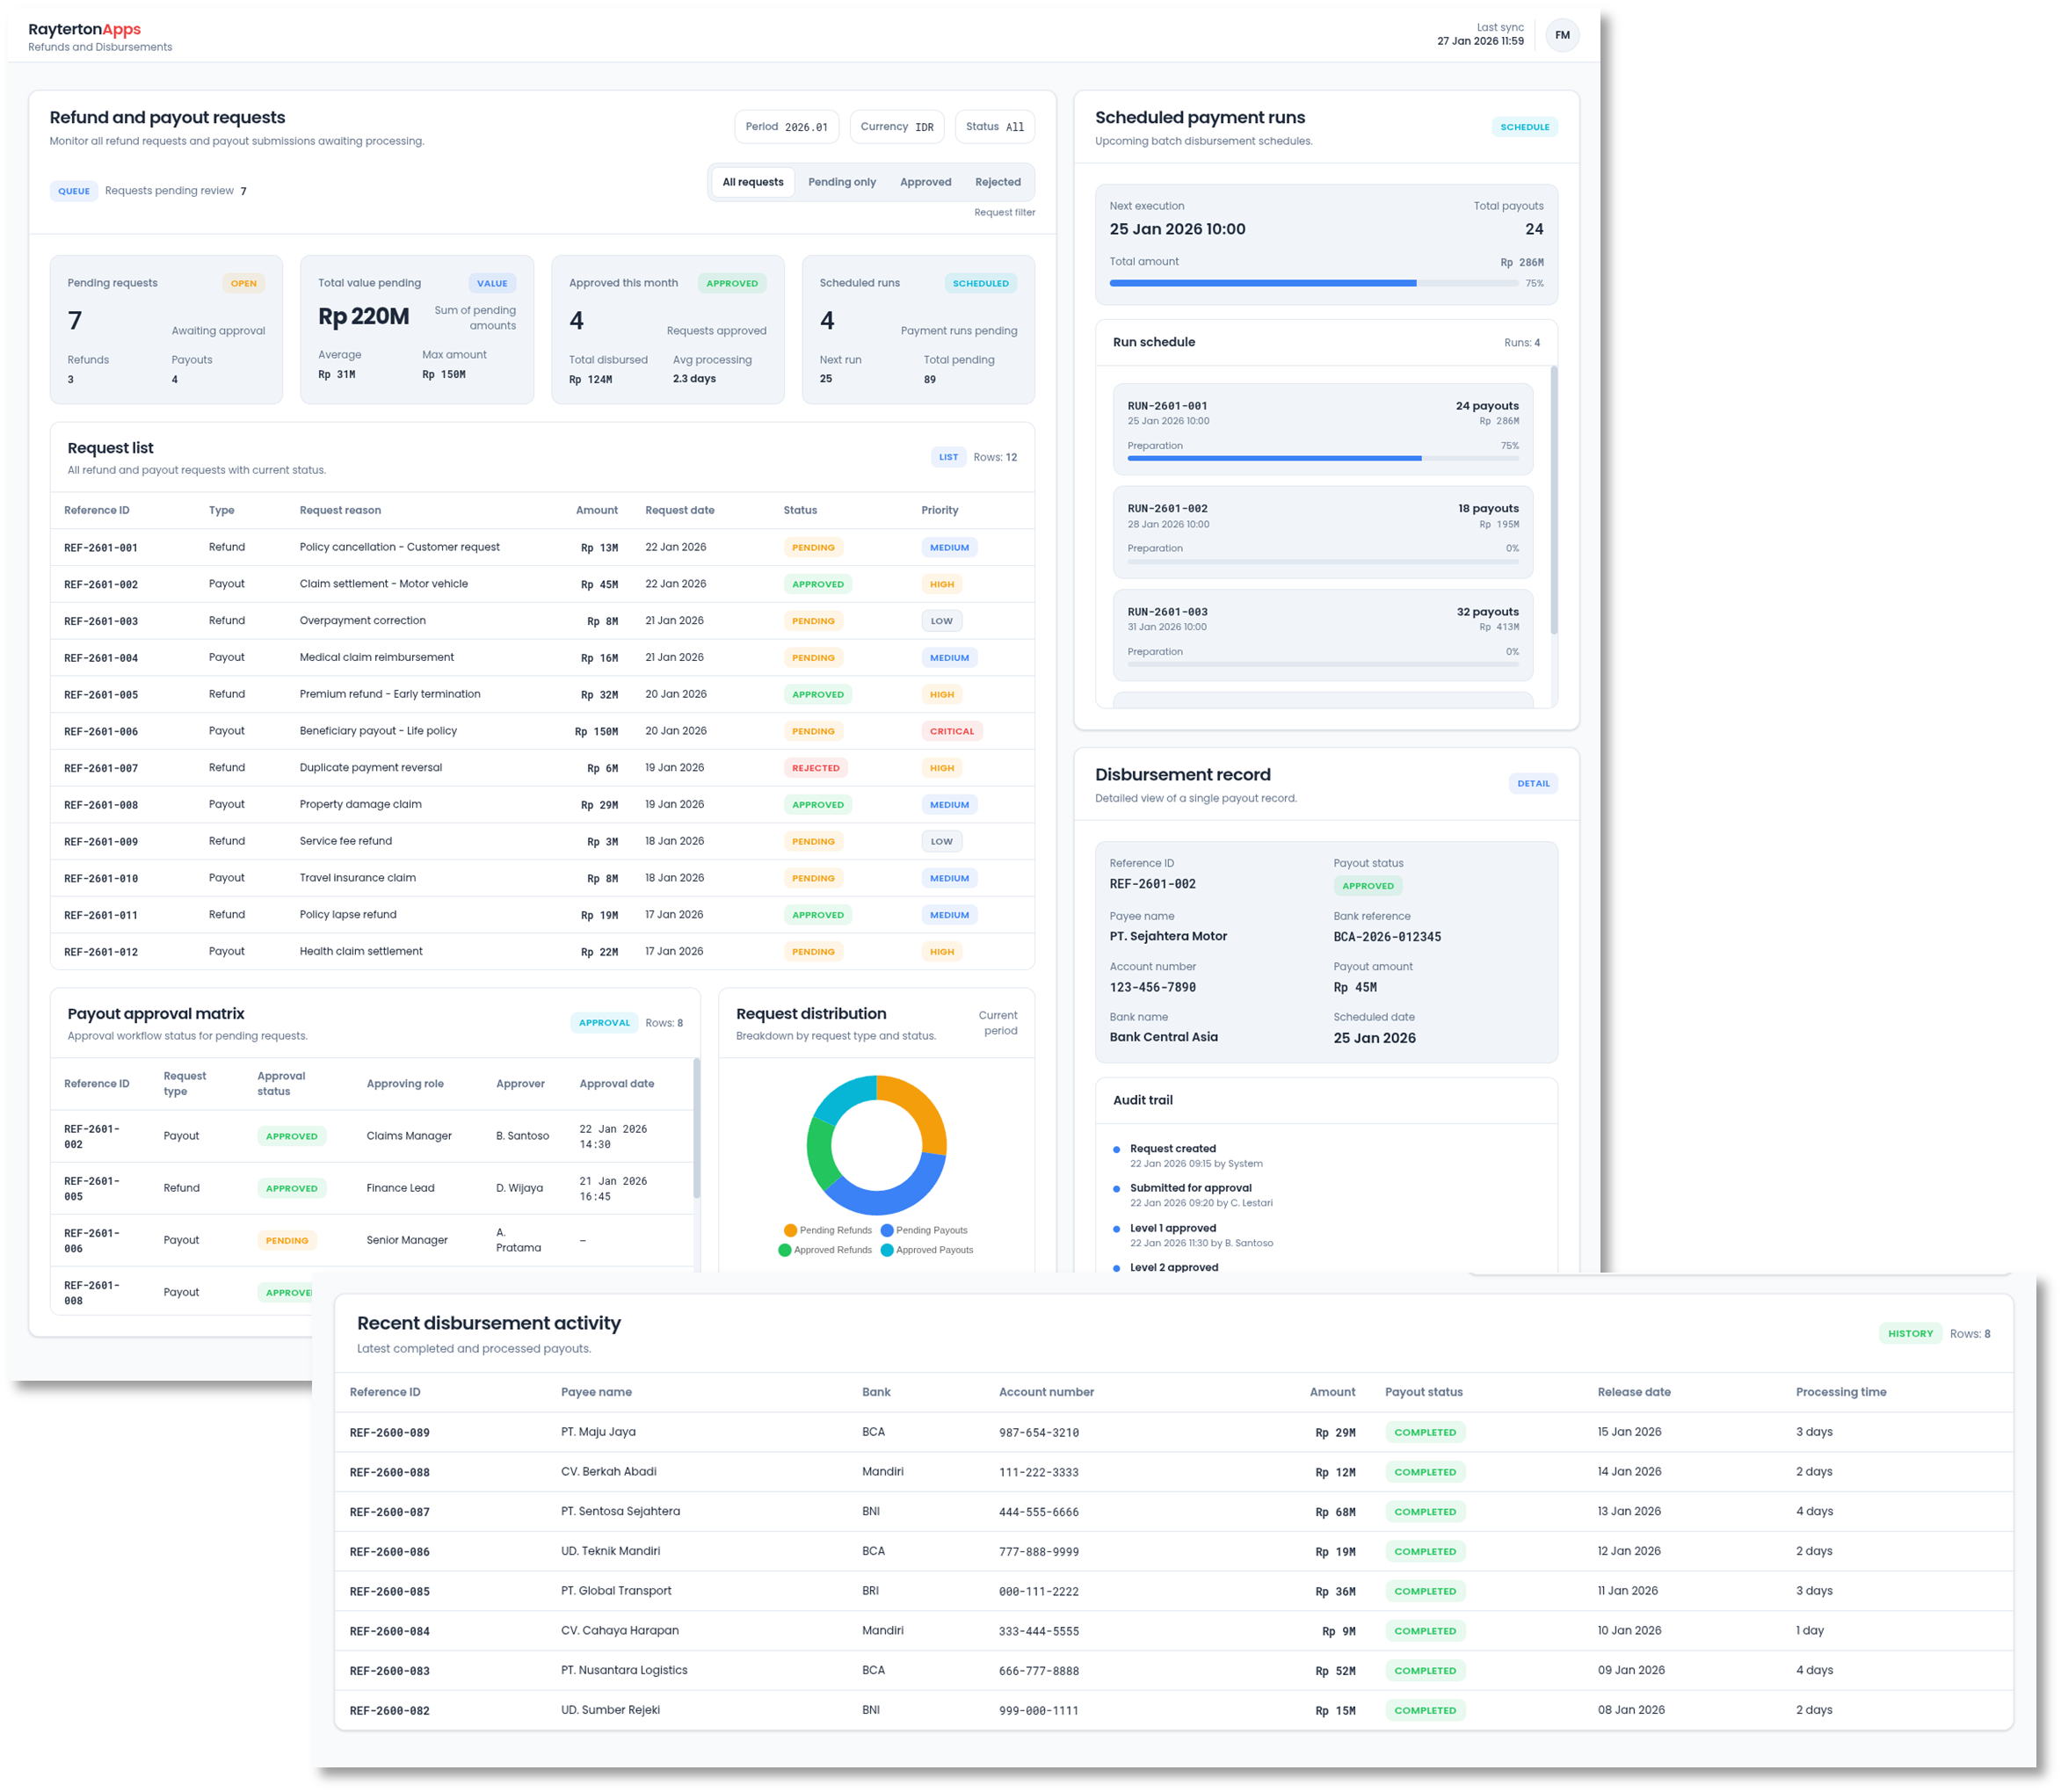Click the LIST badge above request table
Screen dimensions: 2061x1792
[948, 457]
